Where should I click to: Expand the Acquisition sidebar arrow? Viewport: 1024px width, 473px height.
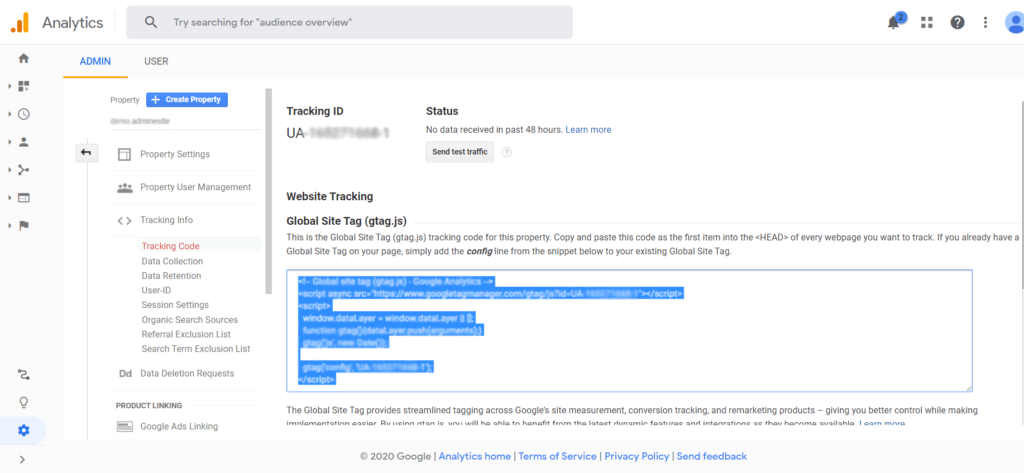point(9,170)
